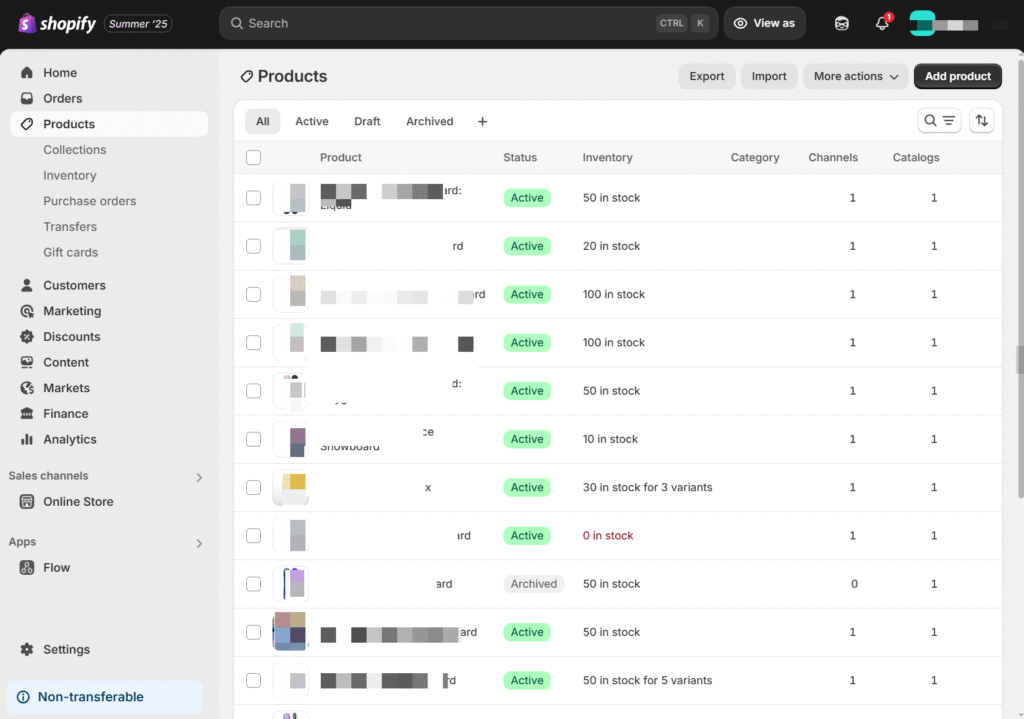Open Flow app in sidebar
The image size is (1024, 719).
click(x=56, y=567)
